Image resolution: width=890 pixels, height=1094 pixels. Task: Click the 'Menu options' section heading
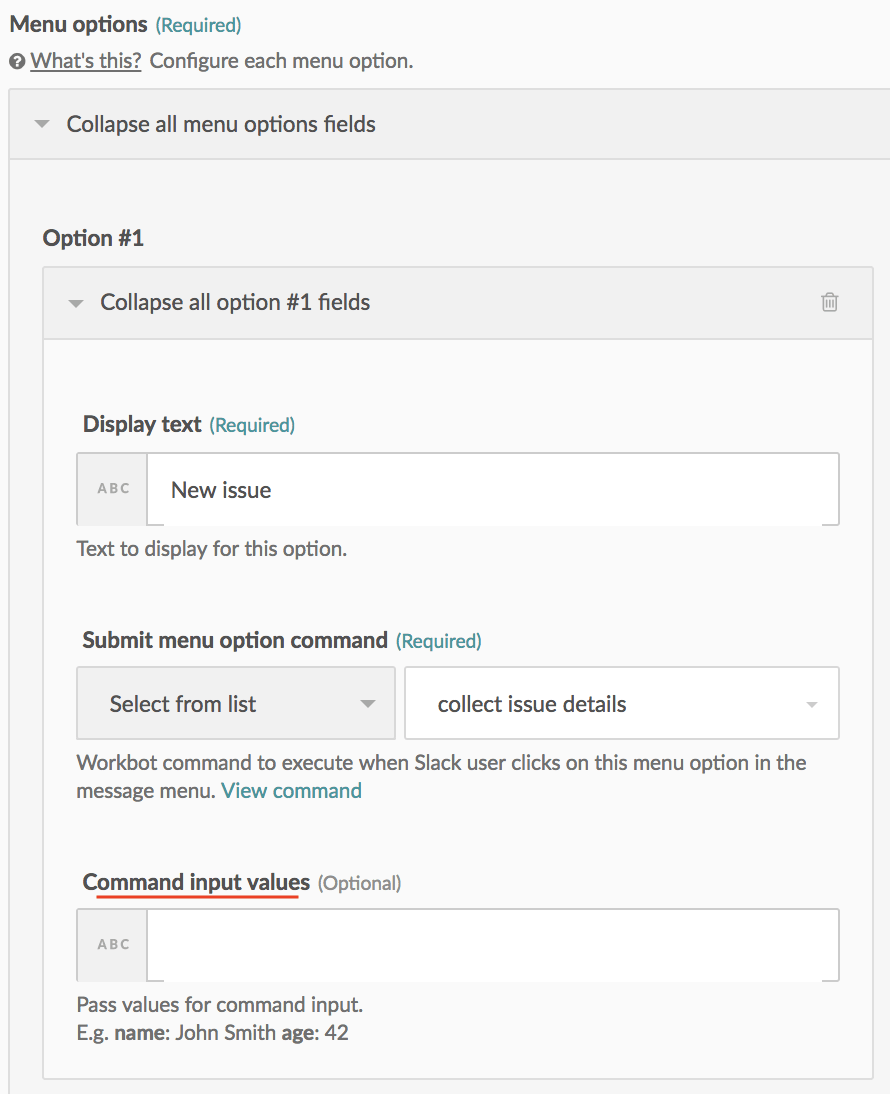78,24
